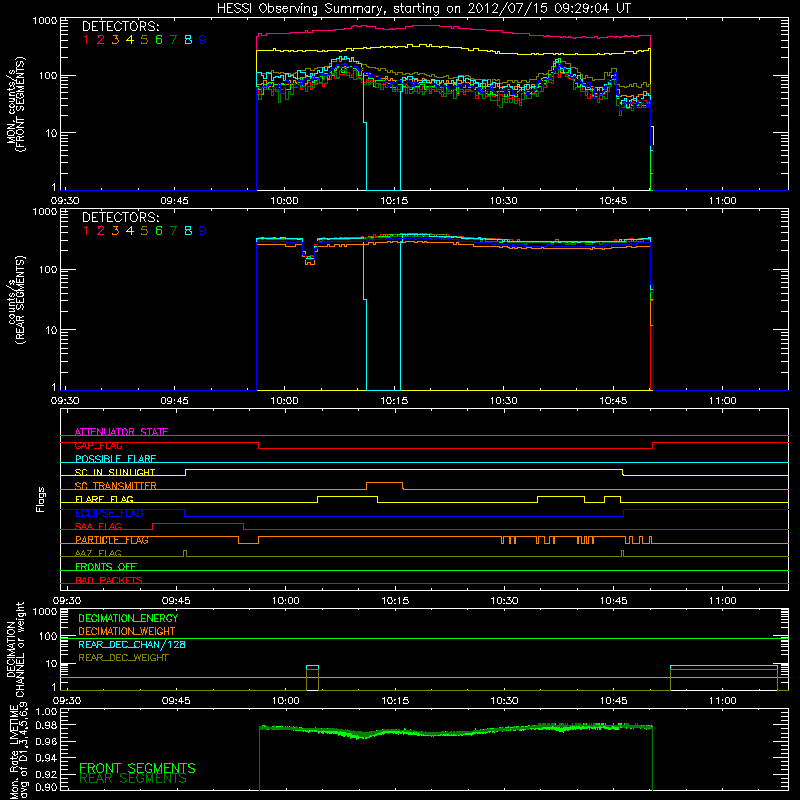This screenshot has width=800, height=800.
Task: Click the FLARE_FLAG label
Action: click(104, 499)
